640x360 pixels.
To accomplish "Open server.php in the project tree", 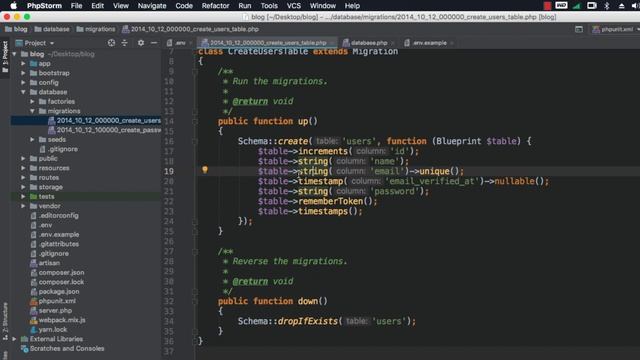I will pyautogui.click(x=51, y=310).
